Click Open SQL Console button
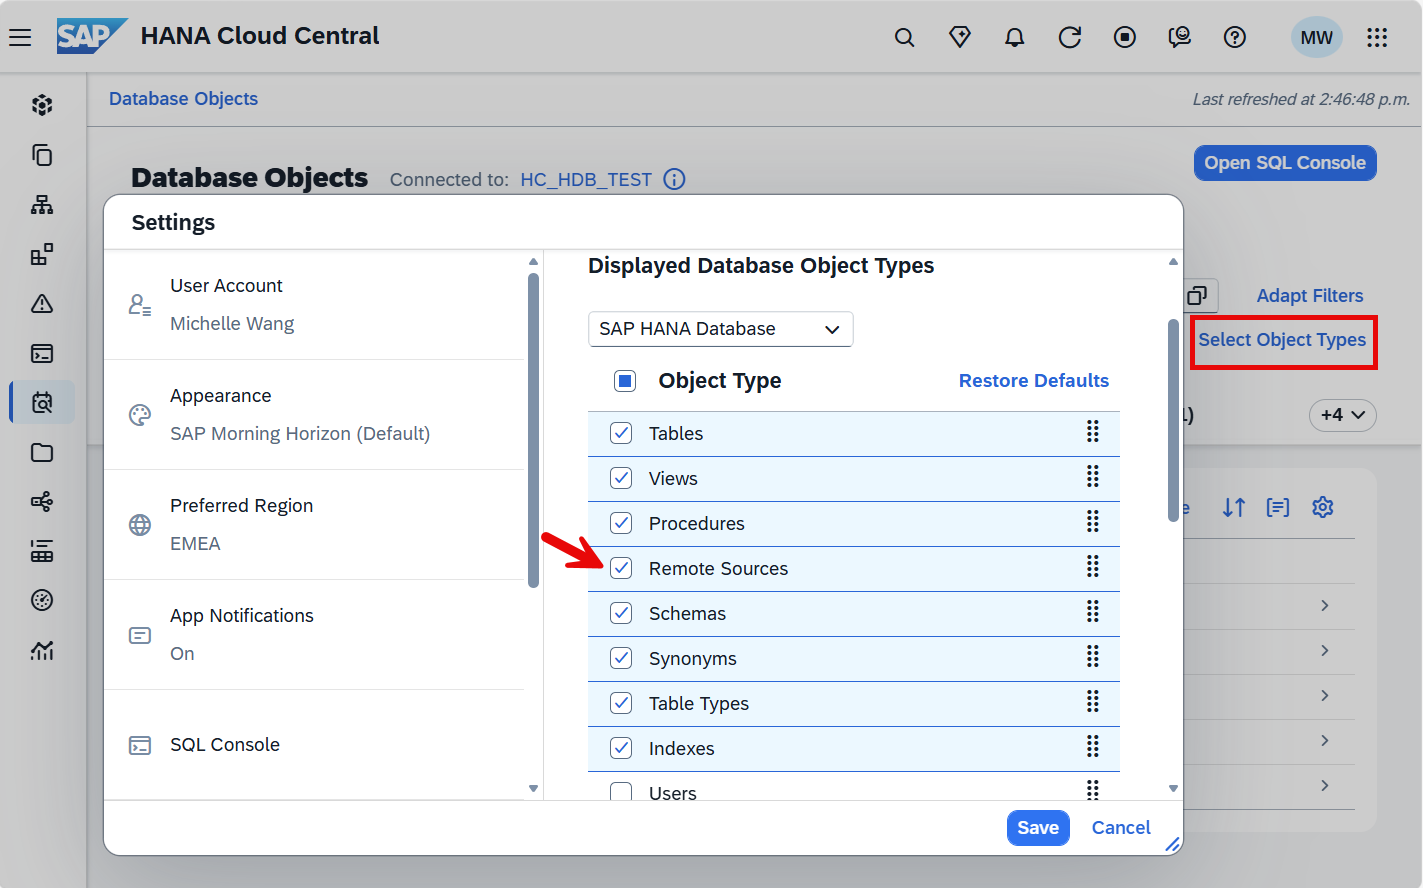The image size is (1423, 888). [1285, 163]
